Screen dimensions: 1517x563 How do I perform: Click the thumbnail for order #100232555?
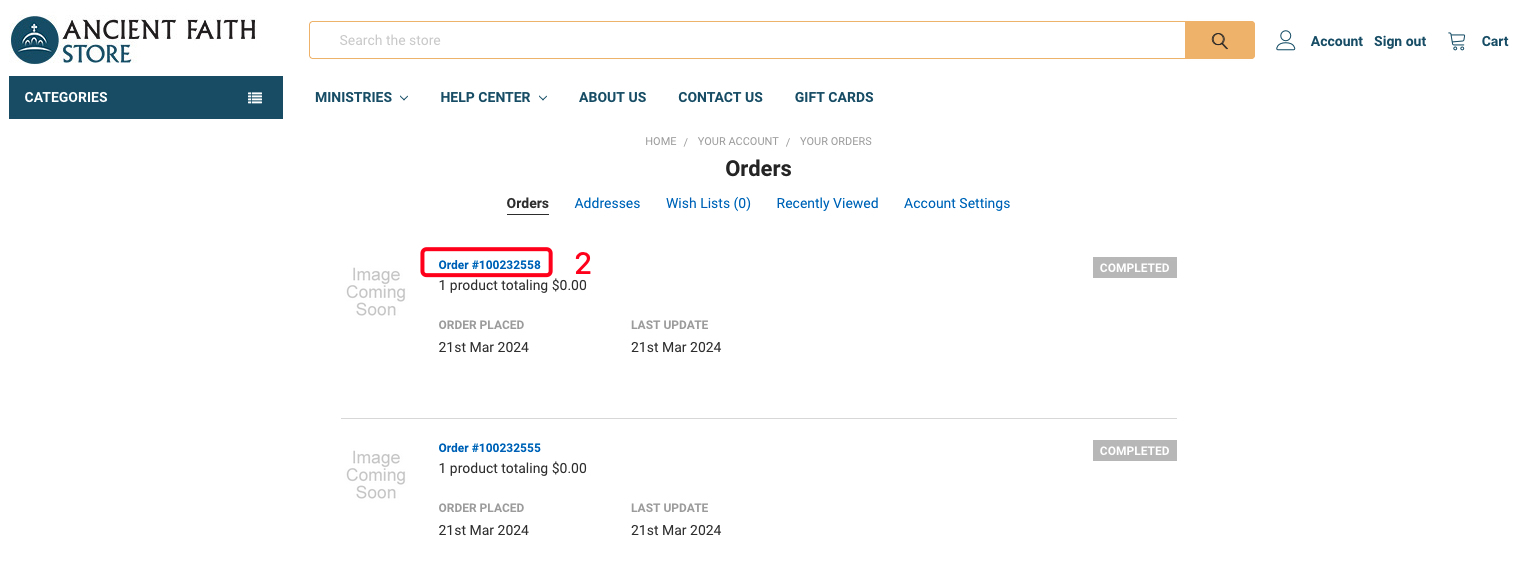coord(376,475)
